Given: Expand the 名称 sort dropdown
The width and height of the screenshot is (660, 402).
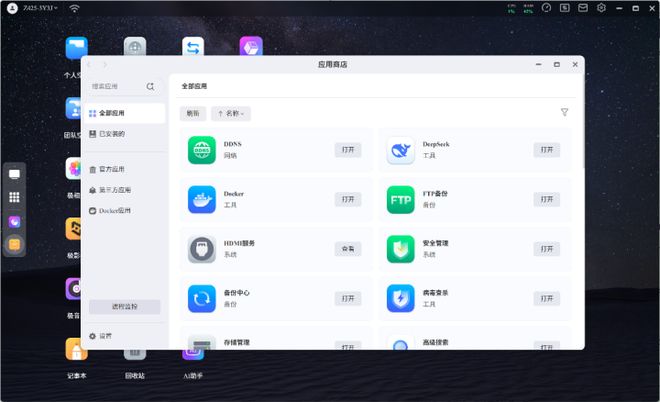Looking at the screenshot, I should (232, 114).
